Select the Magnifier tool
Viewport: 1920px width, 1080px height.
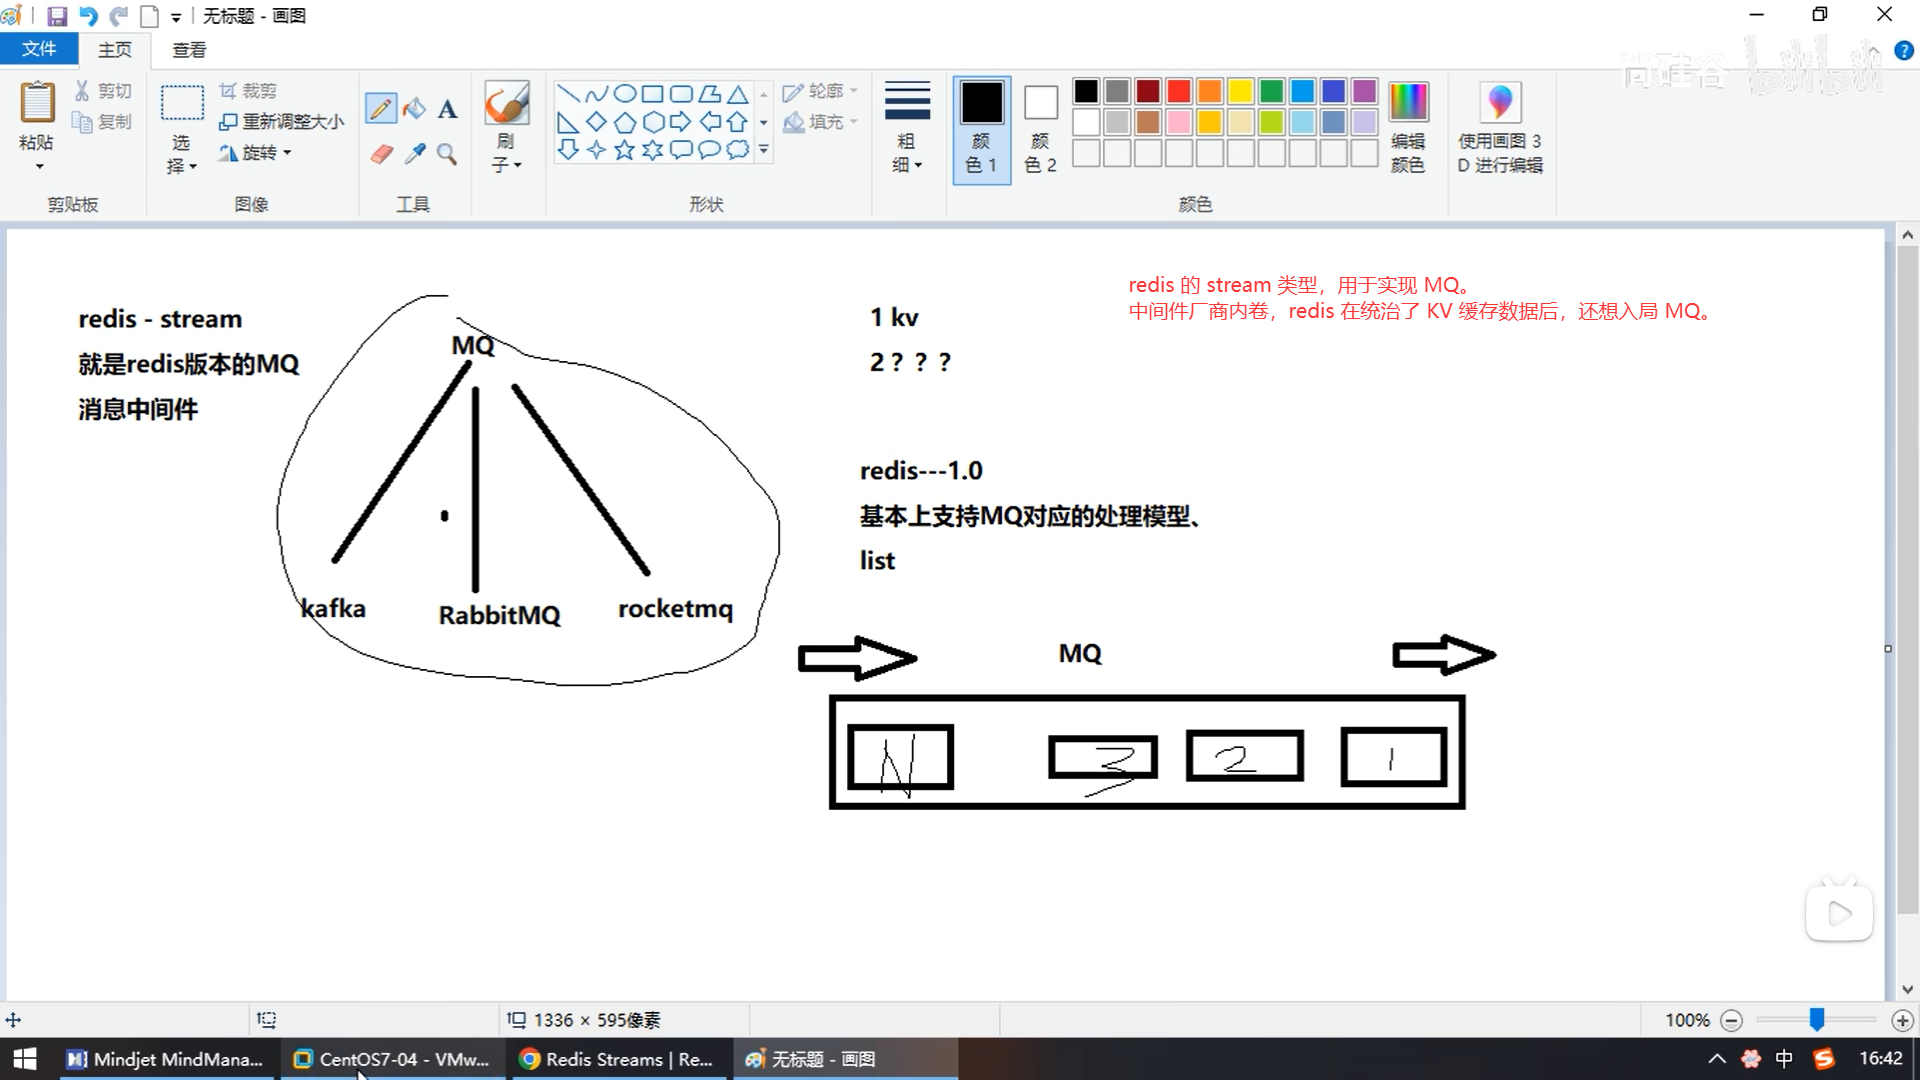click(447, 153)
